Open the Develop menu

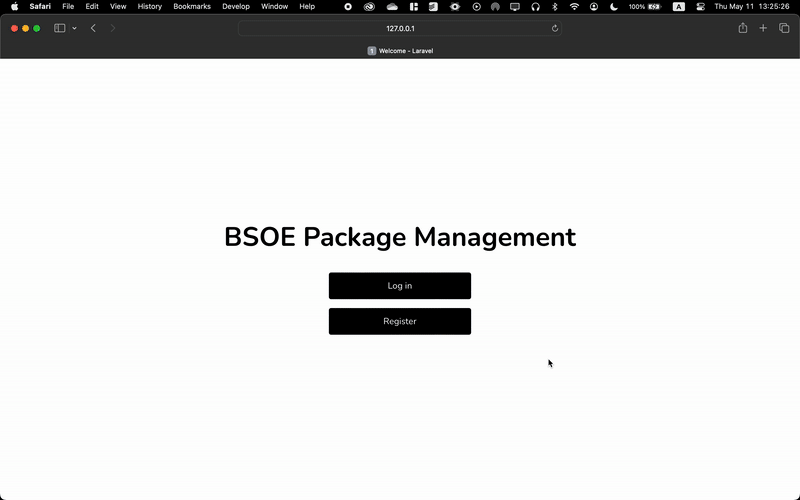tap(236, 7)
